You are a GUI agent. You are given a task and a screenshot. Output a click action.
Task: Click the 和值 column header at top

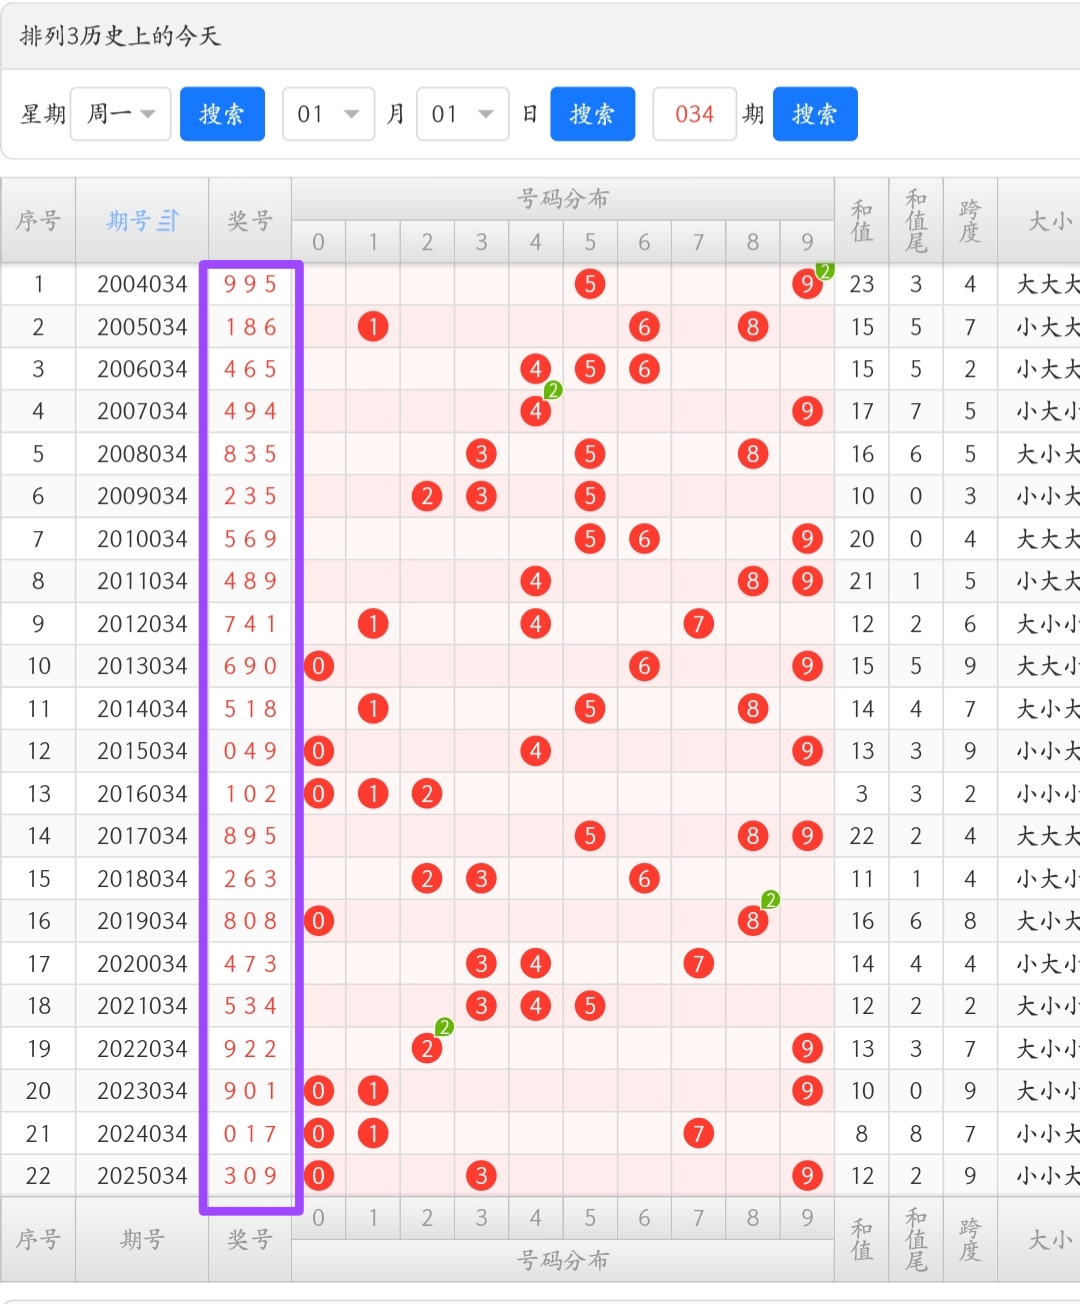click(x=861, y=221)
